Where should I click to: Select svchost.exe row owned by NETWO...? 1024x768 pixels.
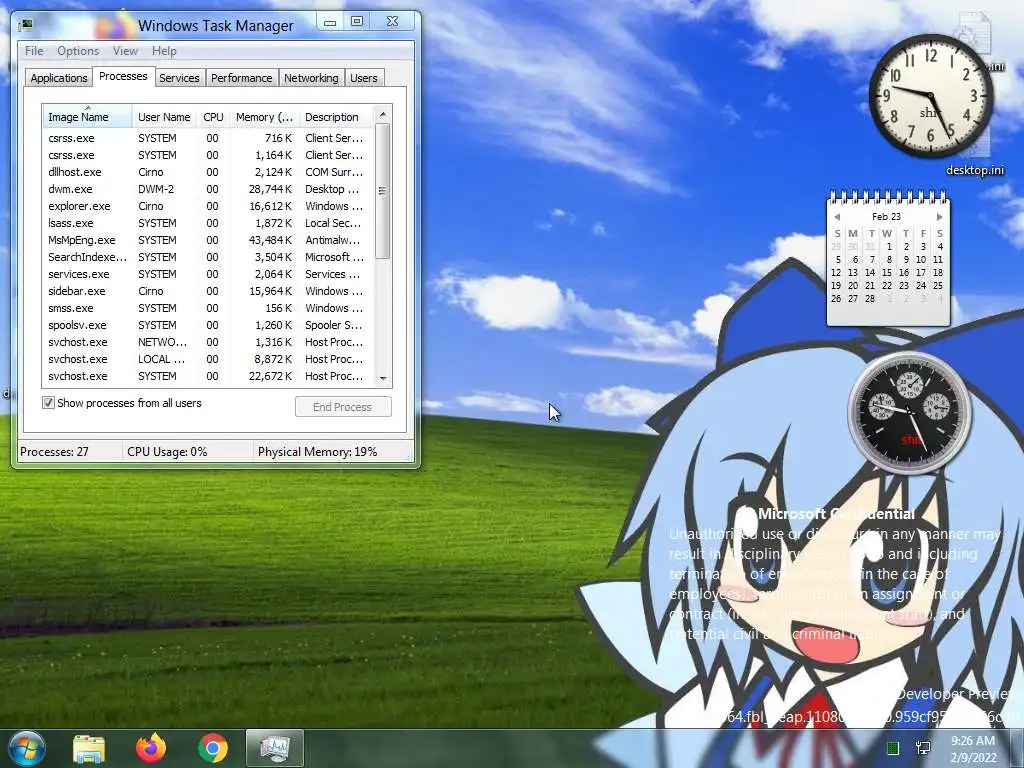208,342
